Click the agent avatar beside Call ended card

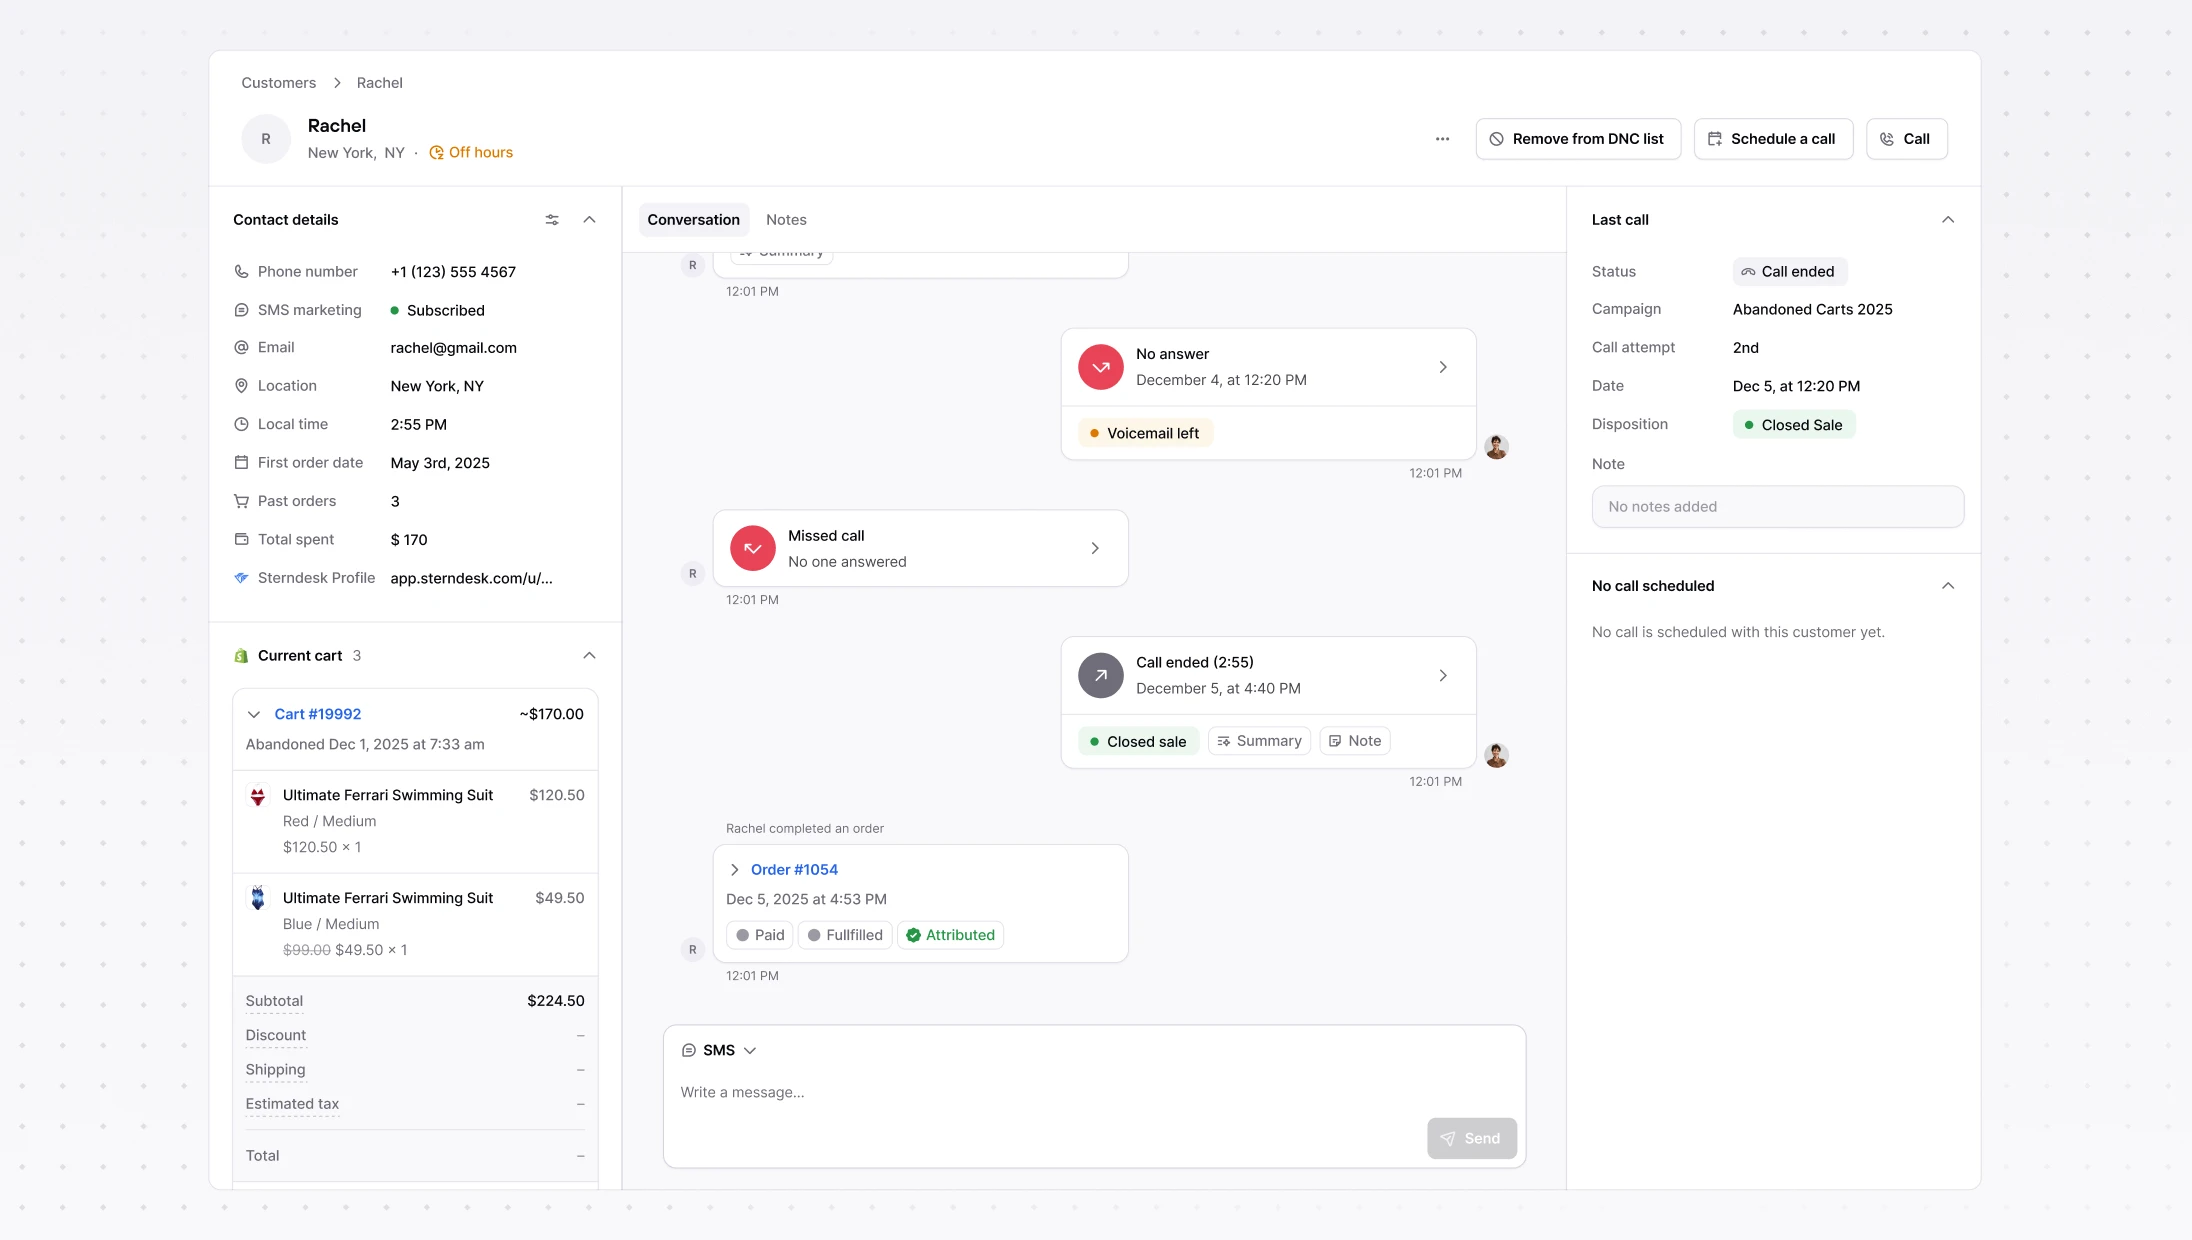[x=1496, y=755]
